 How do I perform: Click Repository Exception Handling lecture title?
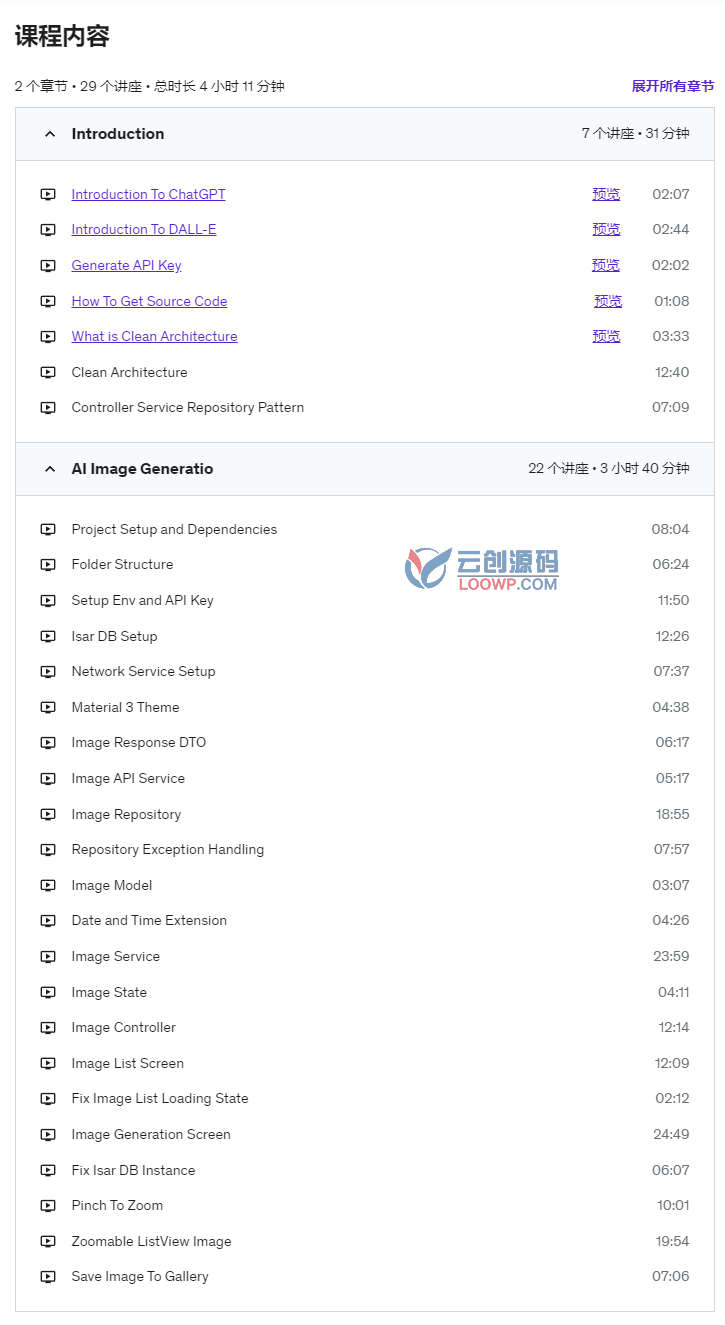tap(168, 849)
